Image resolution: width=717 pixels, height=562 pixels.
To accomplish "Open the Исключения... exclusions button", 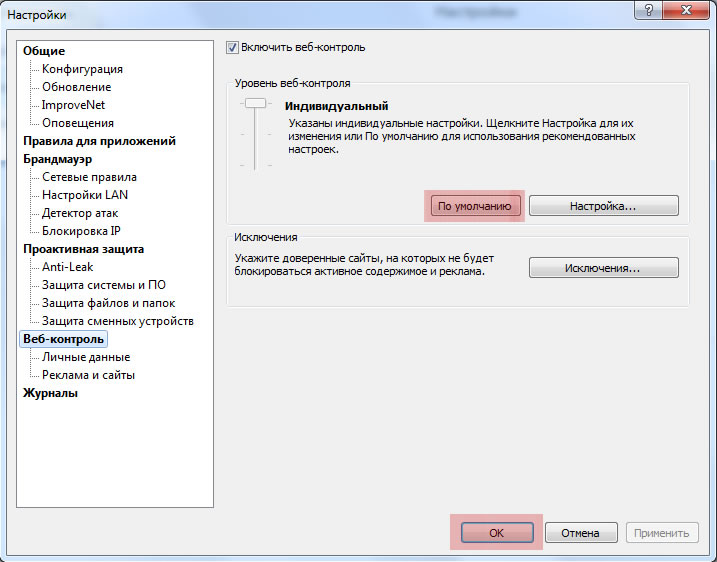I will coord(603,268).
